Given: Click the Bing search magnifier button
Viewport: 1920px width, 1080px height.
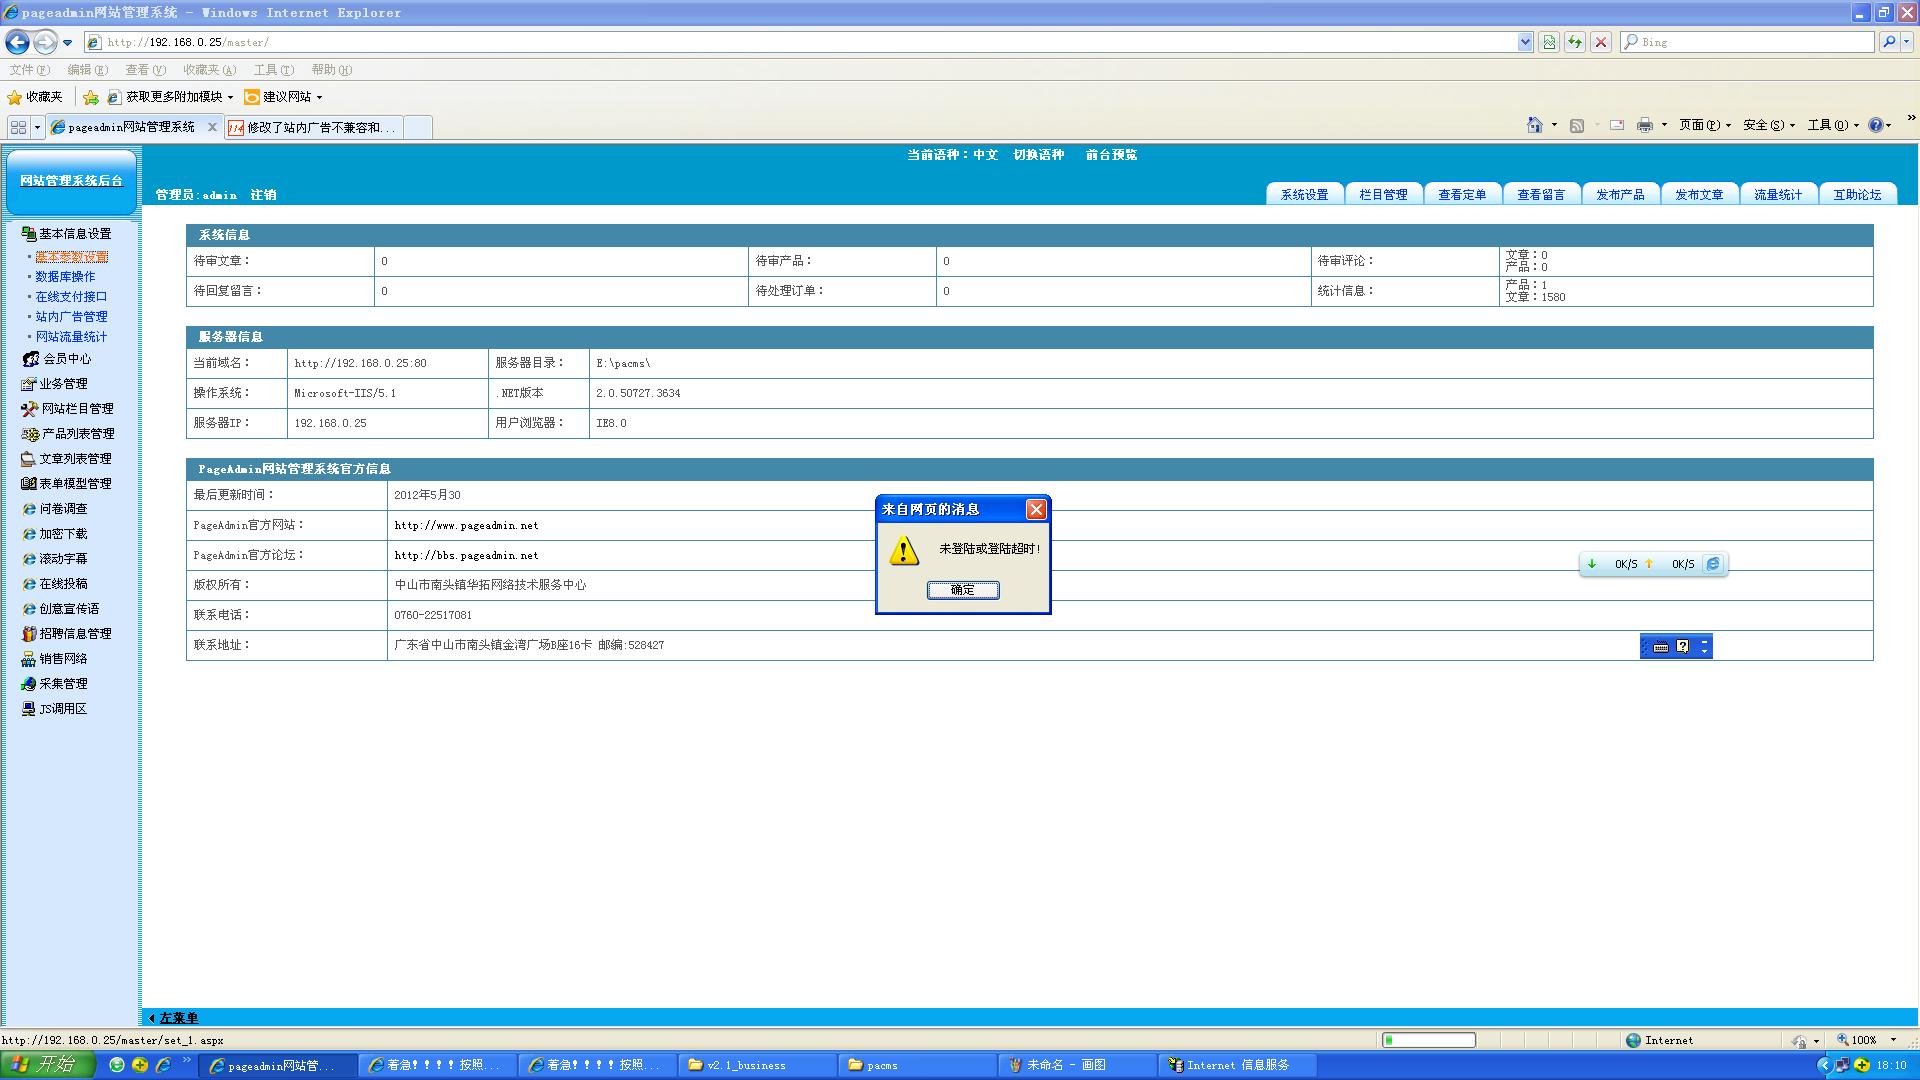Looking at the screenshot, I should pos(1888,42).
